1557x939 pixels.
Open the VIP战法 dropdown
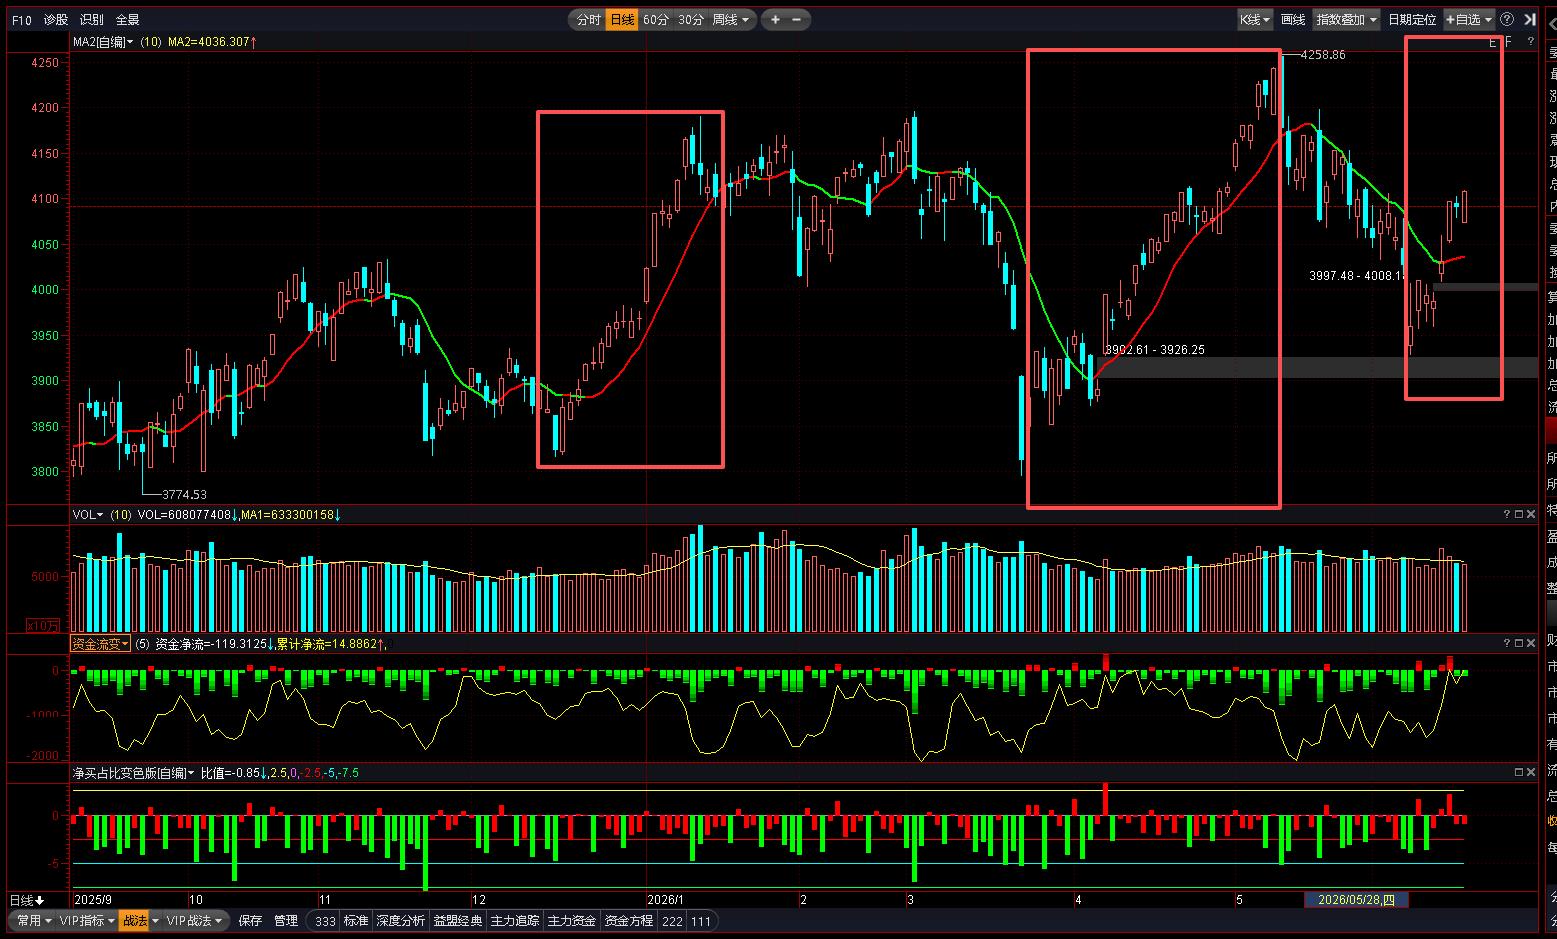[195, 921]
